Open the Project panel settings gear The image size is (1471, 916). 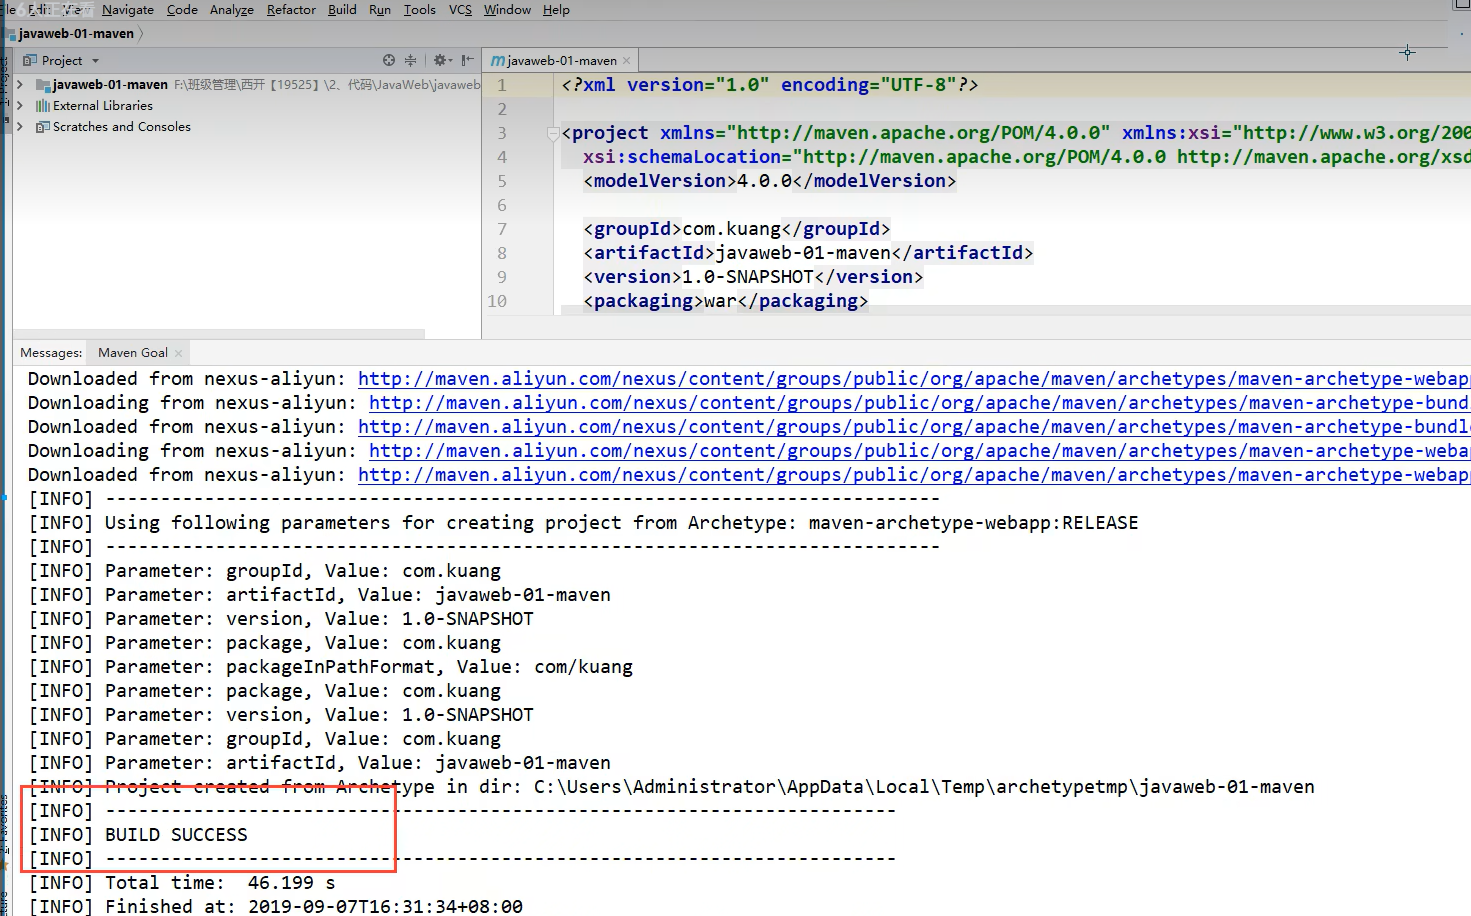pos(440,60)
